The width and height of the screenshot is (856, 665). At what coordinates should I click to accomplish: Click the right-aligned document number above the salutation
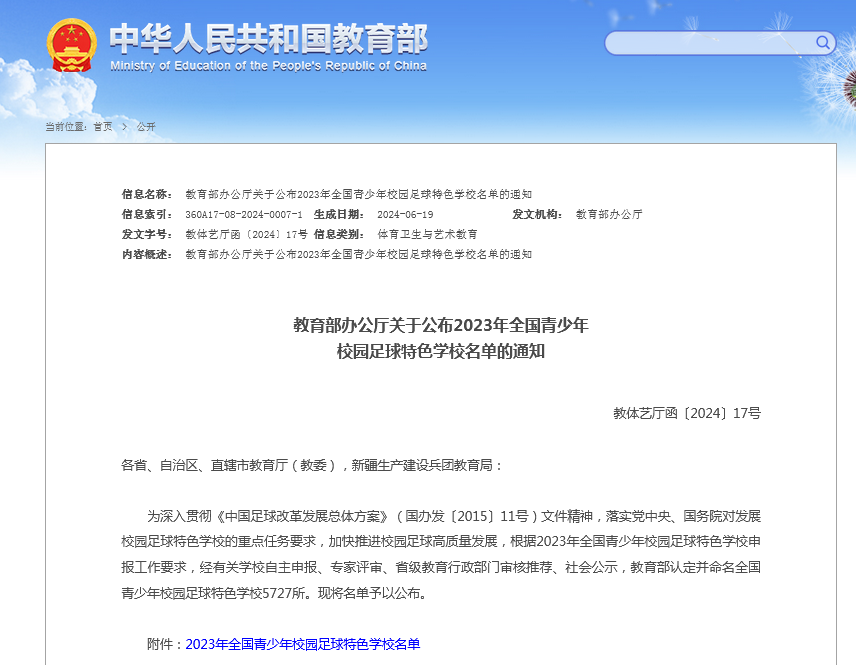coord(687,413)
